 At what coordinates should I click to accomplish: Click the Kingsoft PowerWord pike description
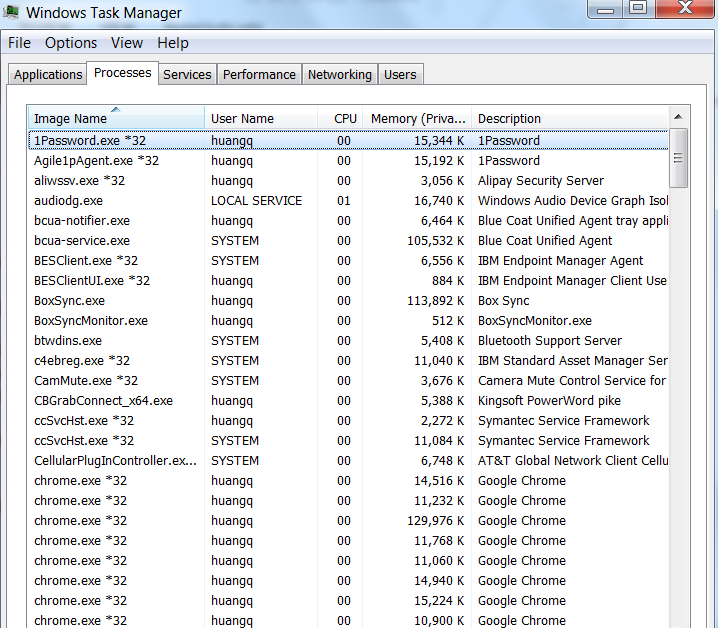(x=549, y=401)
